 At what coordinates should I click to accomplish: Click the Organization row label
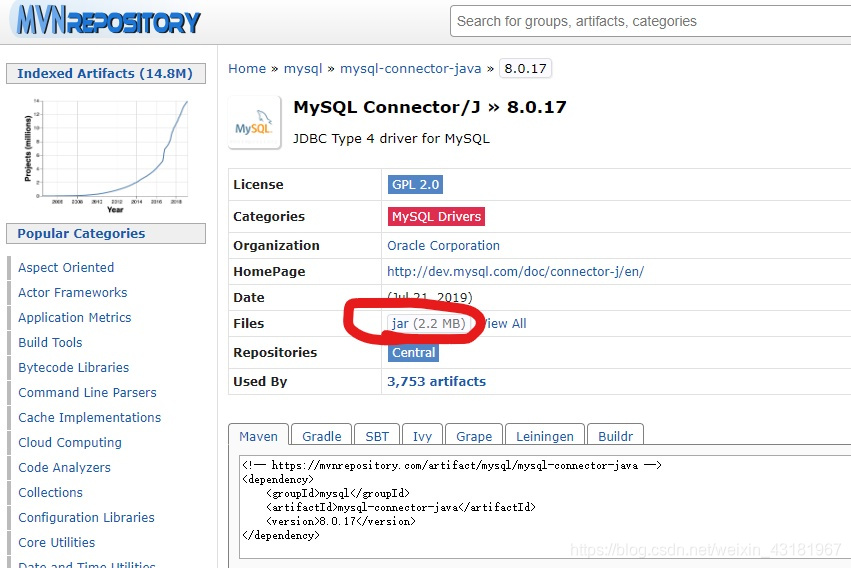point(276,246)
